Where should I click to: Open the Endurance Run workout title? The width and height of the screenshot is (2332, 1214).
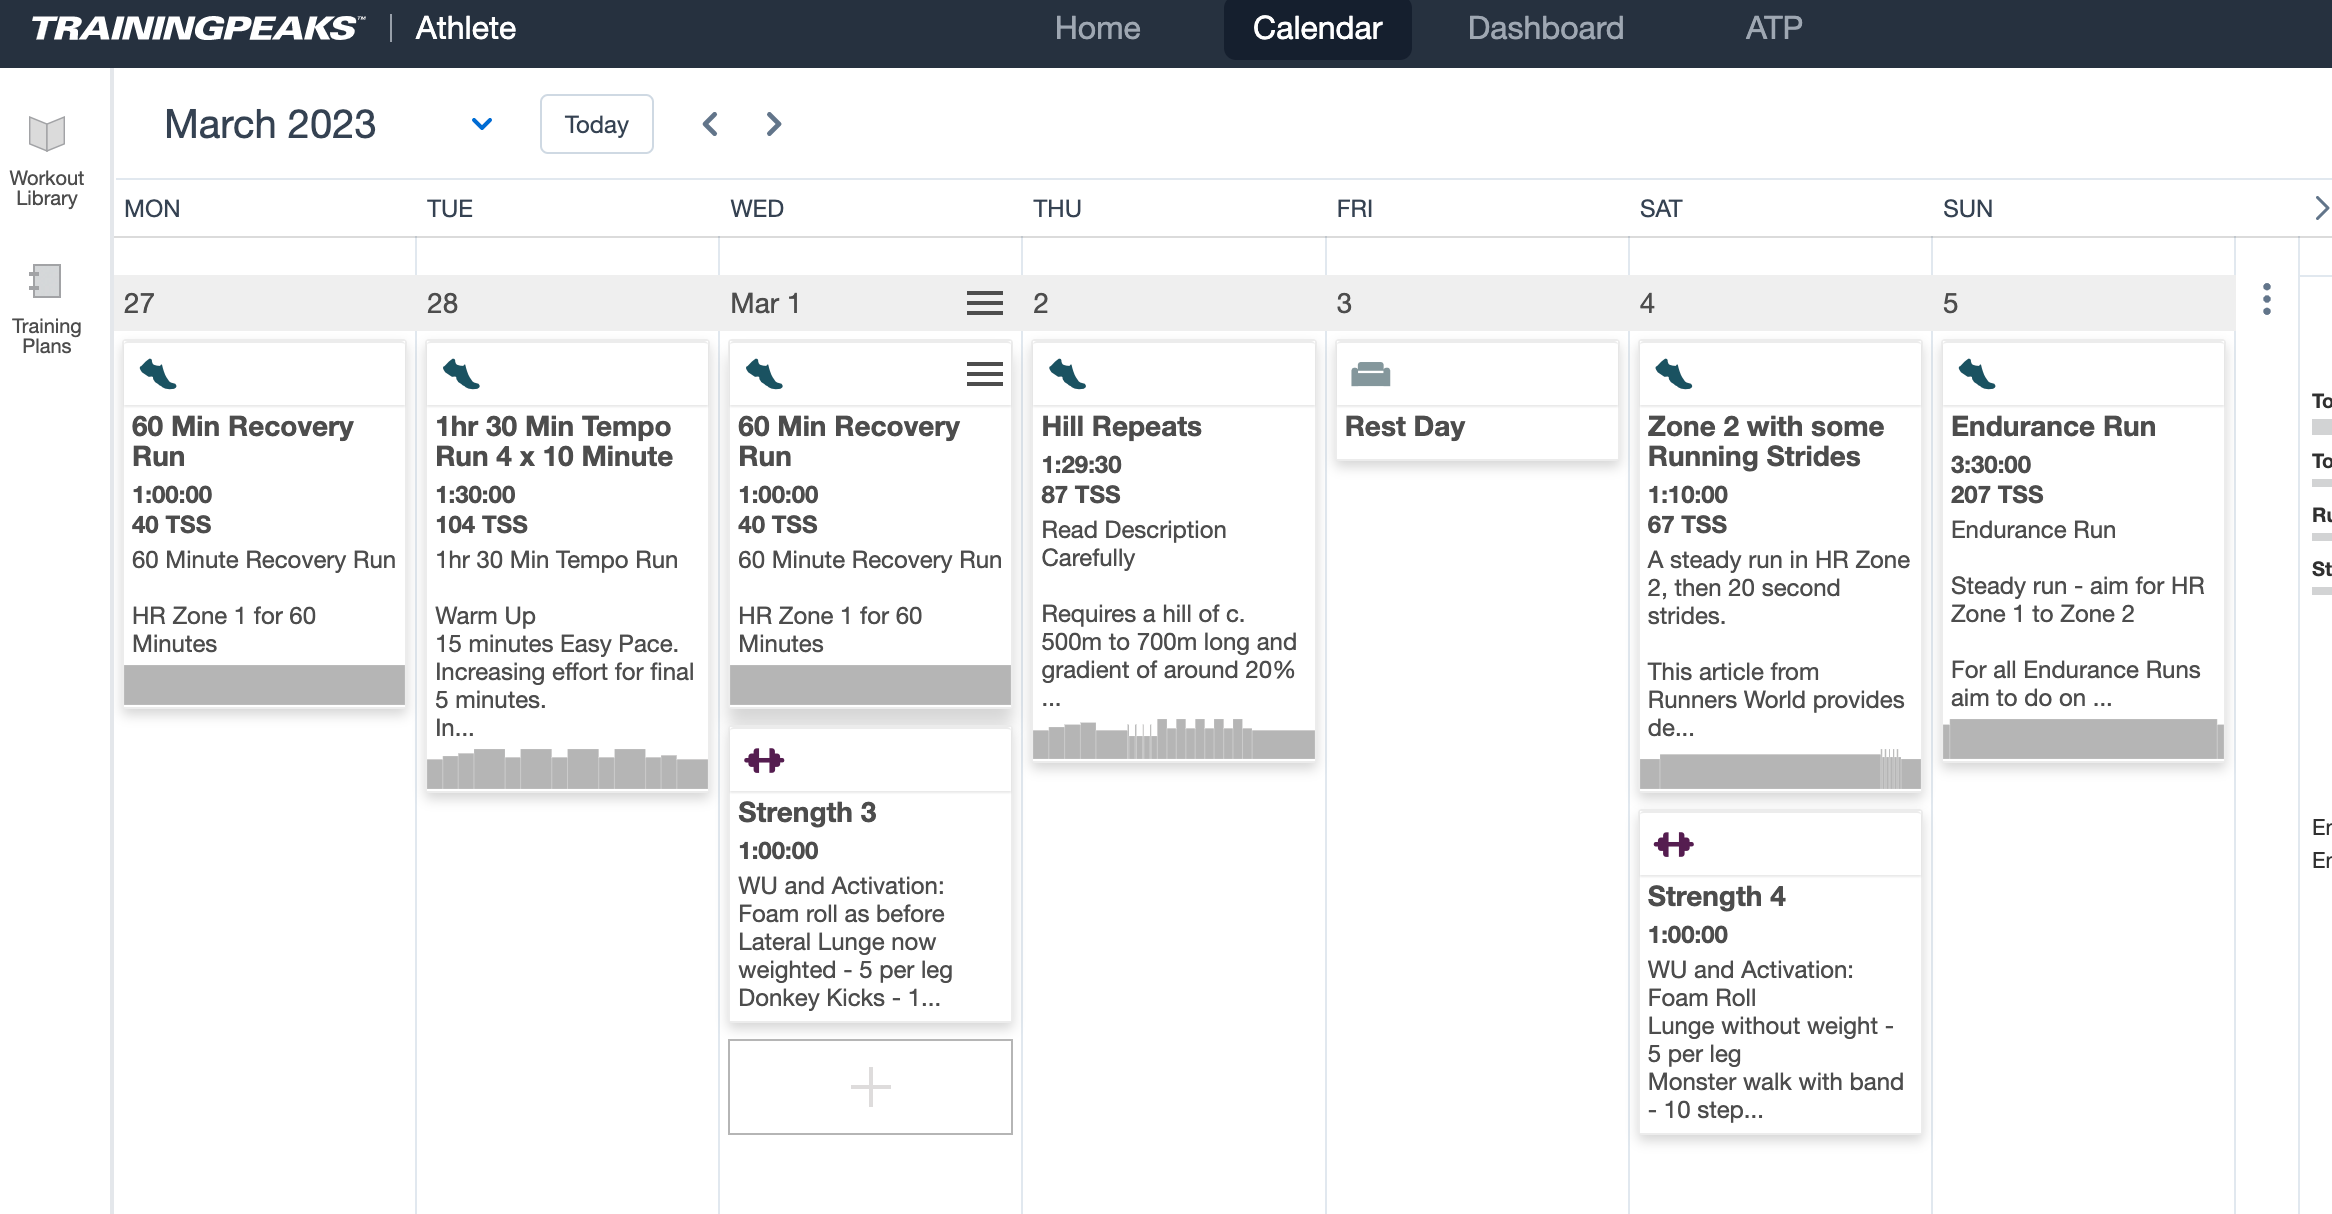(x=2053, y=426)
